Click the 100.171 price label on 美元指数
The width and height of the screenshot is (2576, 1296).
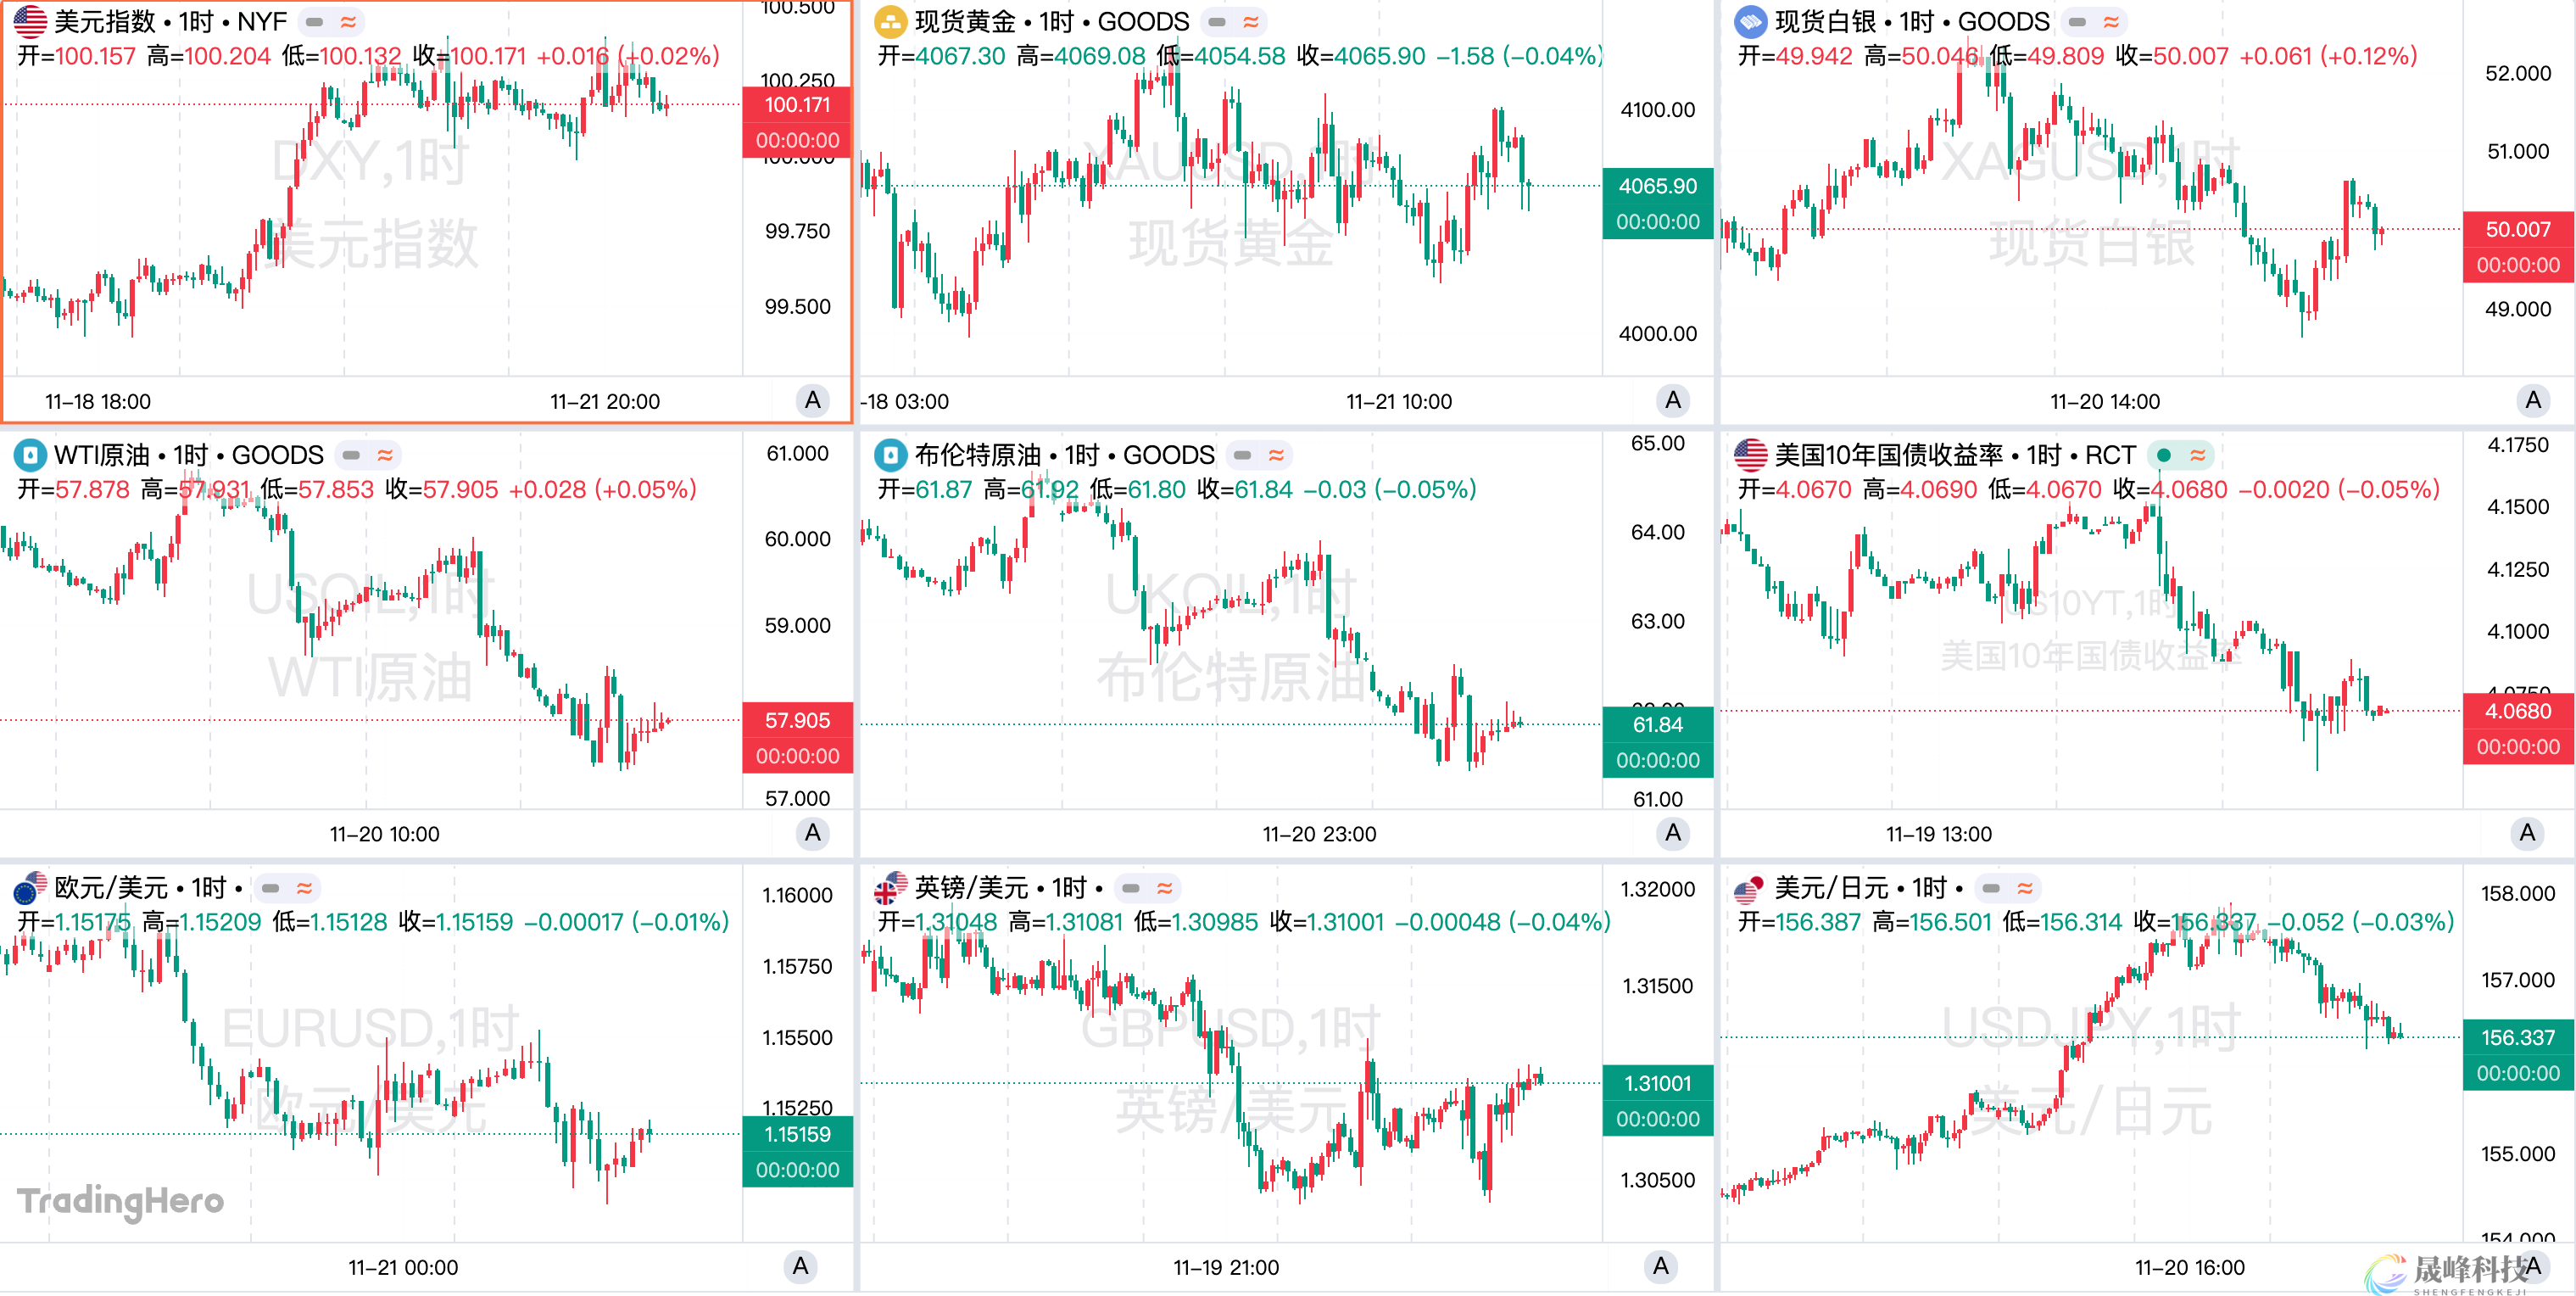coord(797,105)
